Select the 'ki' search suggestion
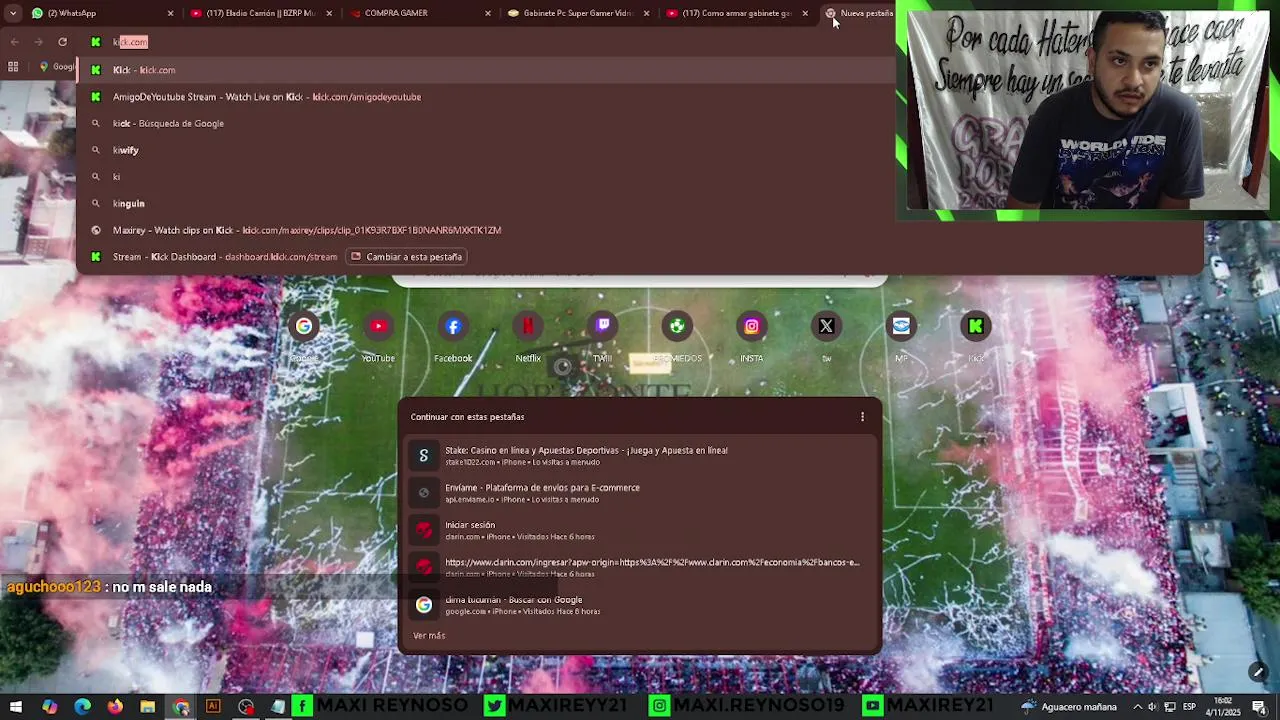The width and height of the screenshot is (1280, 720). (x=640, y=176)
